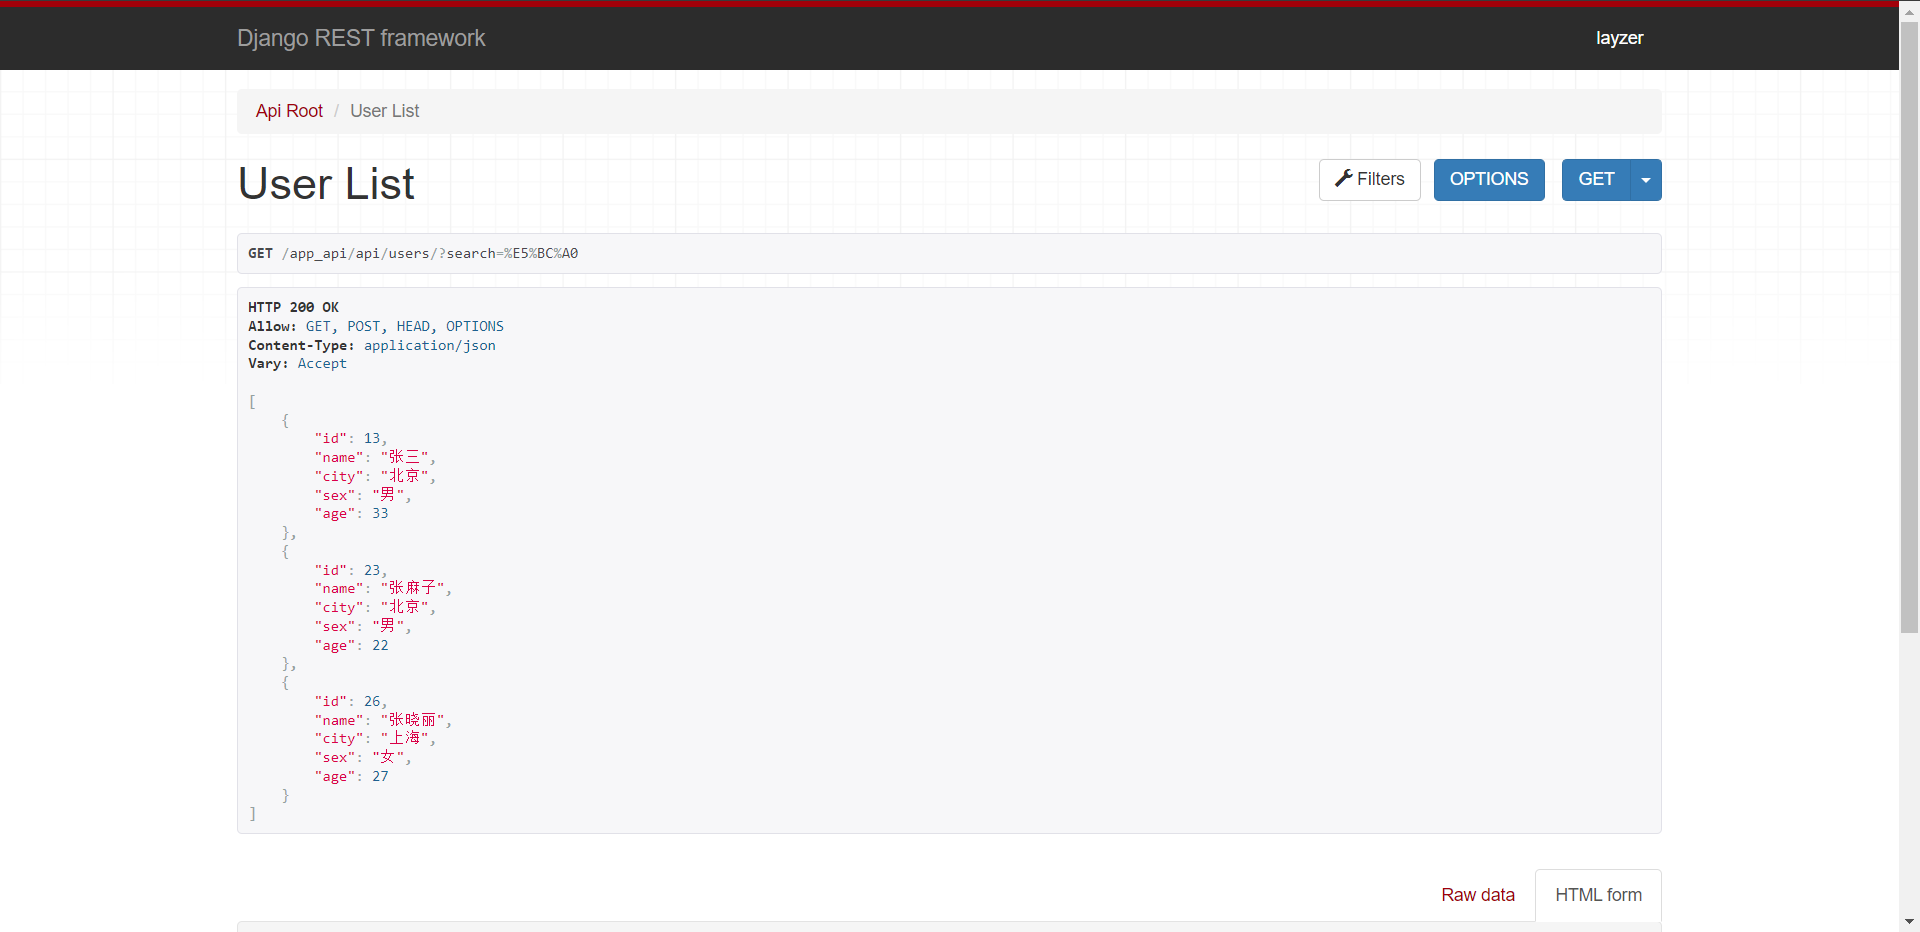Open the Django REST framework brand link
This screenshot has height=932, width=1920.
(x=361, y=38)
